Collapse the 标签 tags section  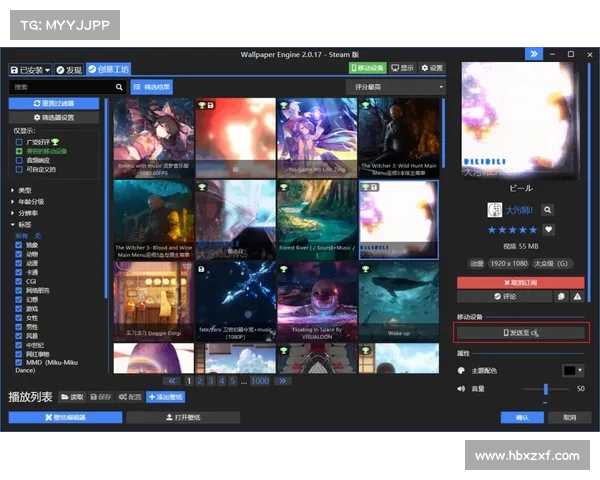pyautogui.click(x=21, y=225)
